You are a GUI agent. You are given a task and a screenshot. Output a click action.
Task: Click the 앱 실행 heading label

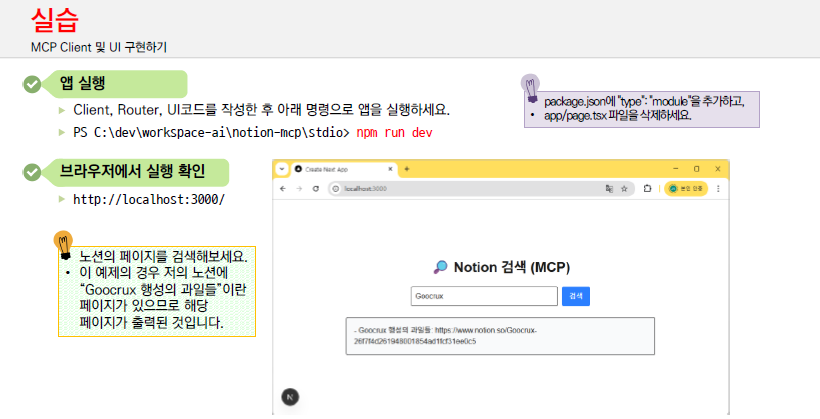pyautogui.click(x=83, y=83)
